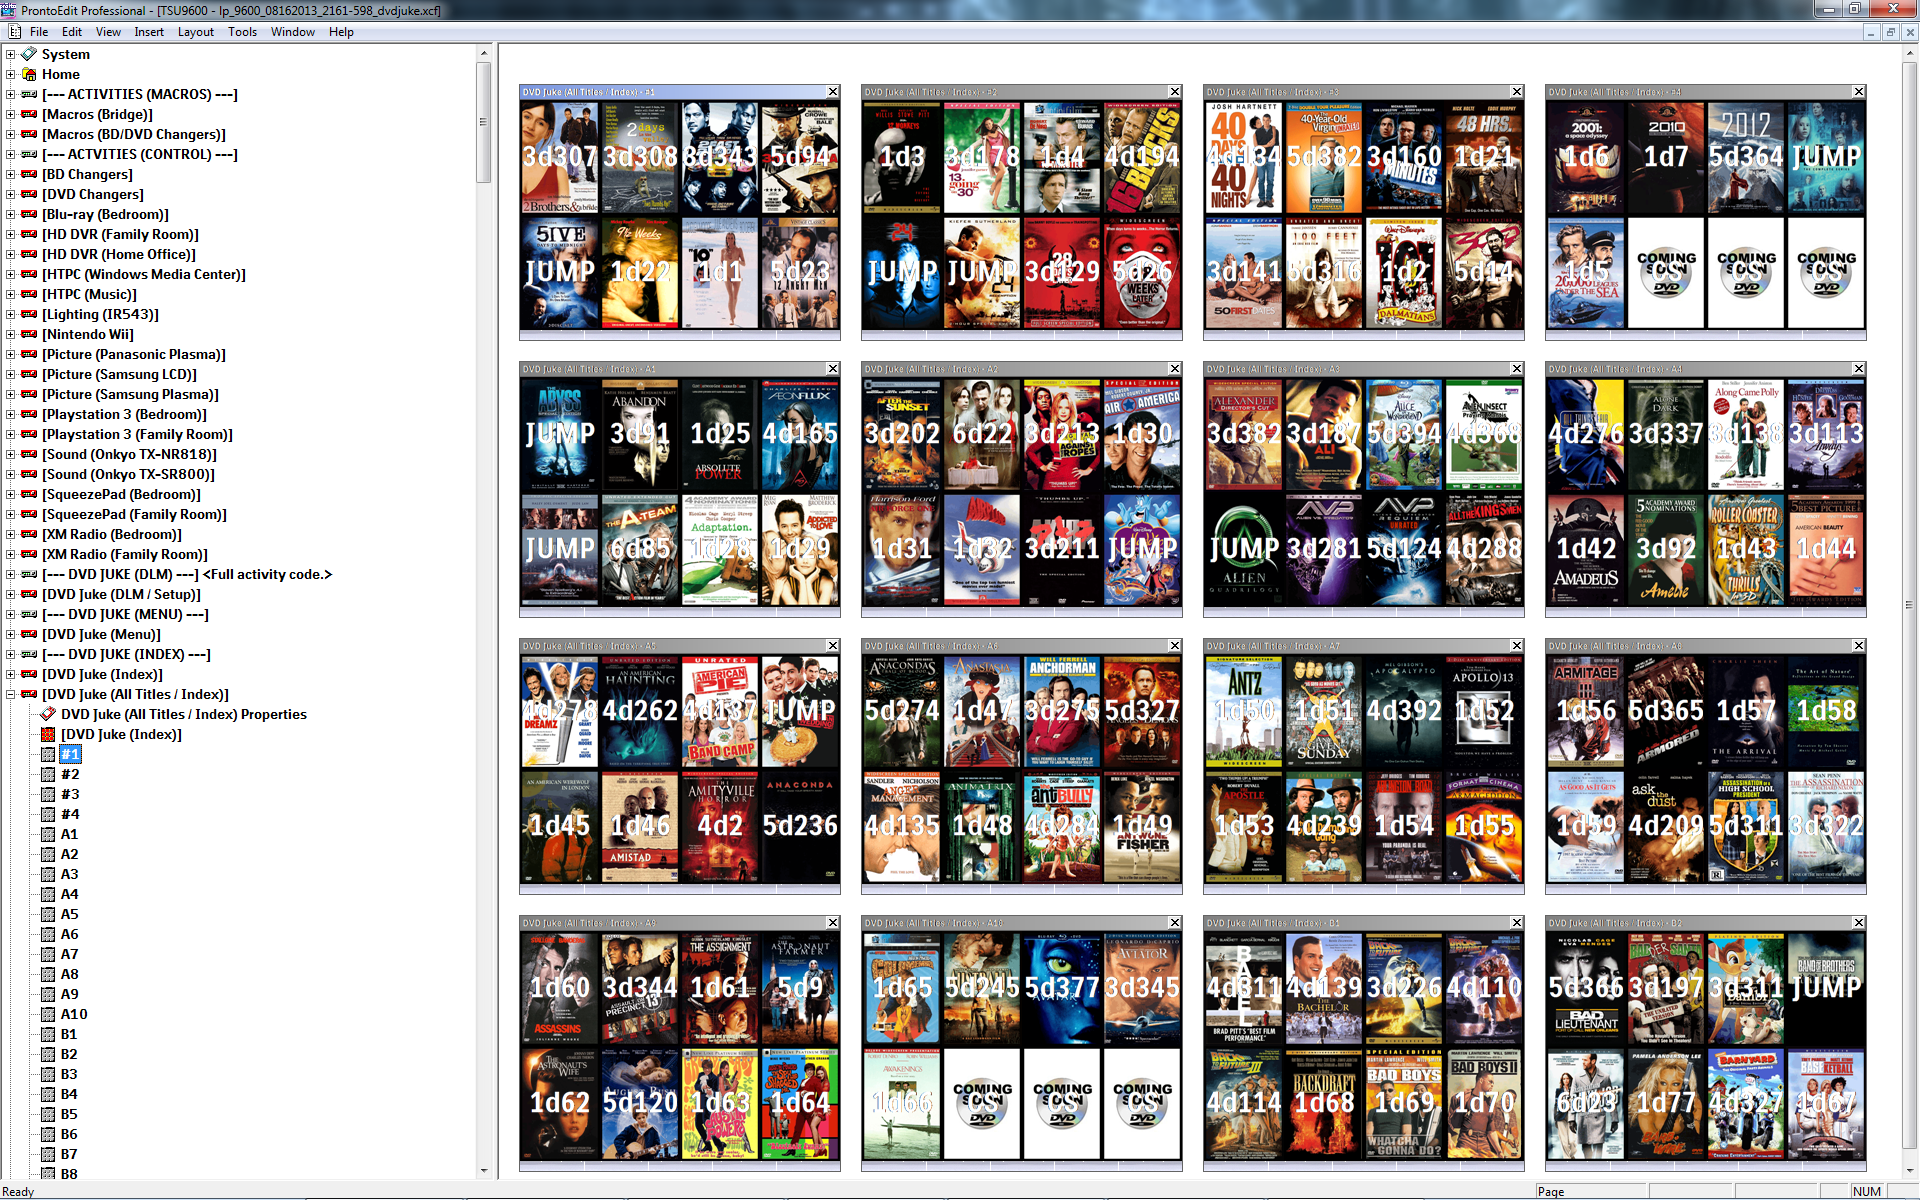Viewport: 1920px width, 1200px height.
Task: Select page #1 in the tree
Action: coord(70,754)
